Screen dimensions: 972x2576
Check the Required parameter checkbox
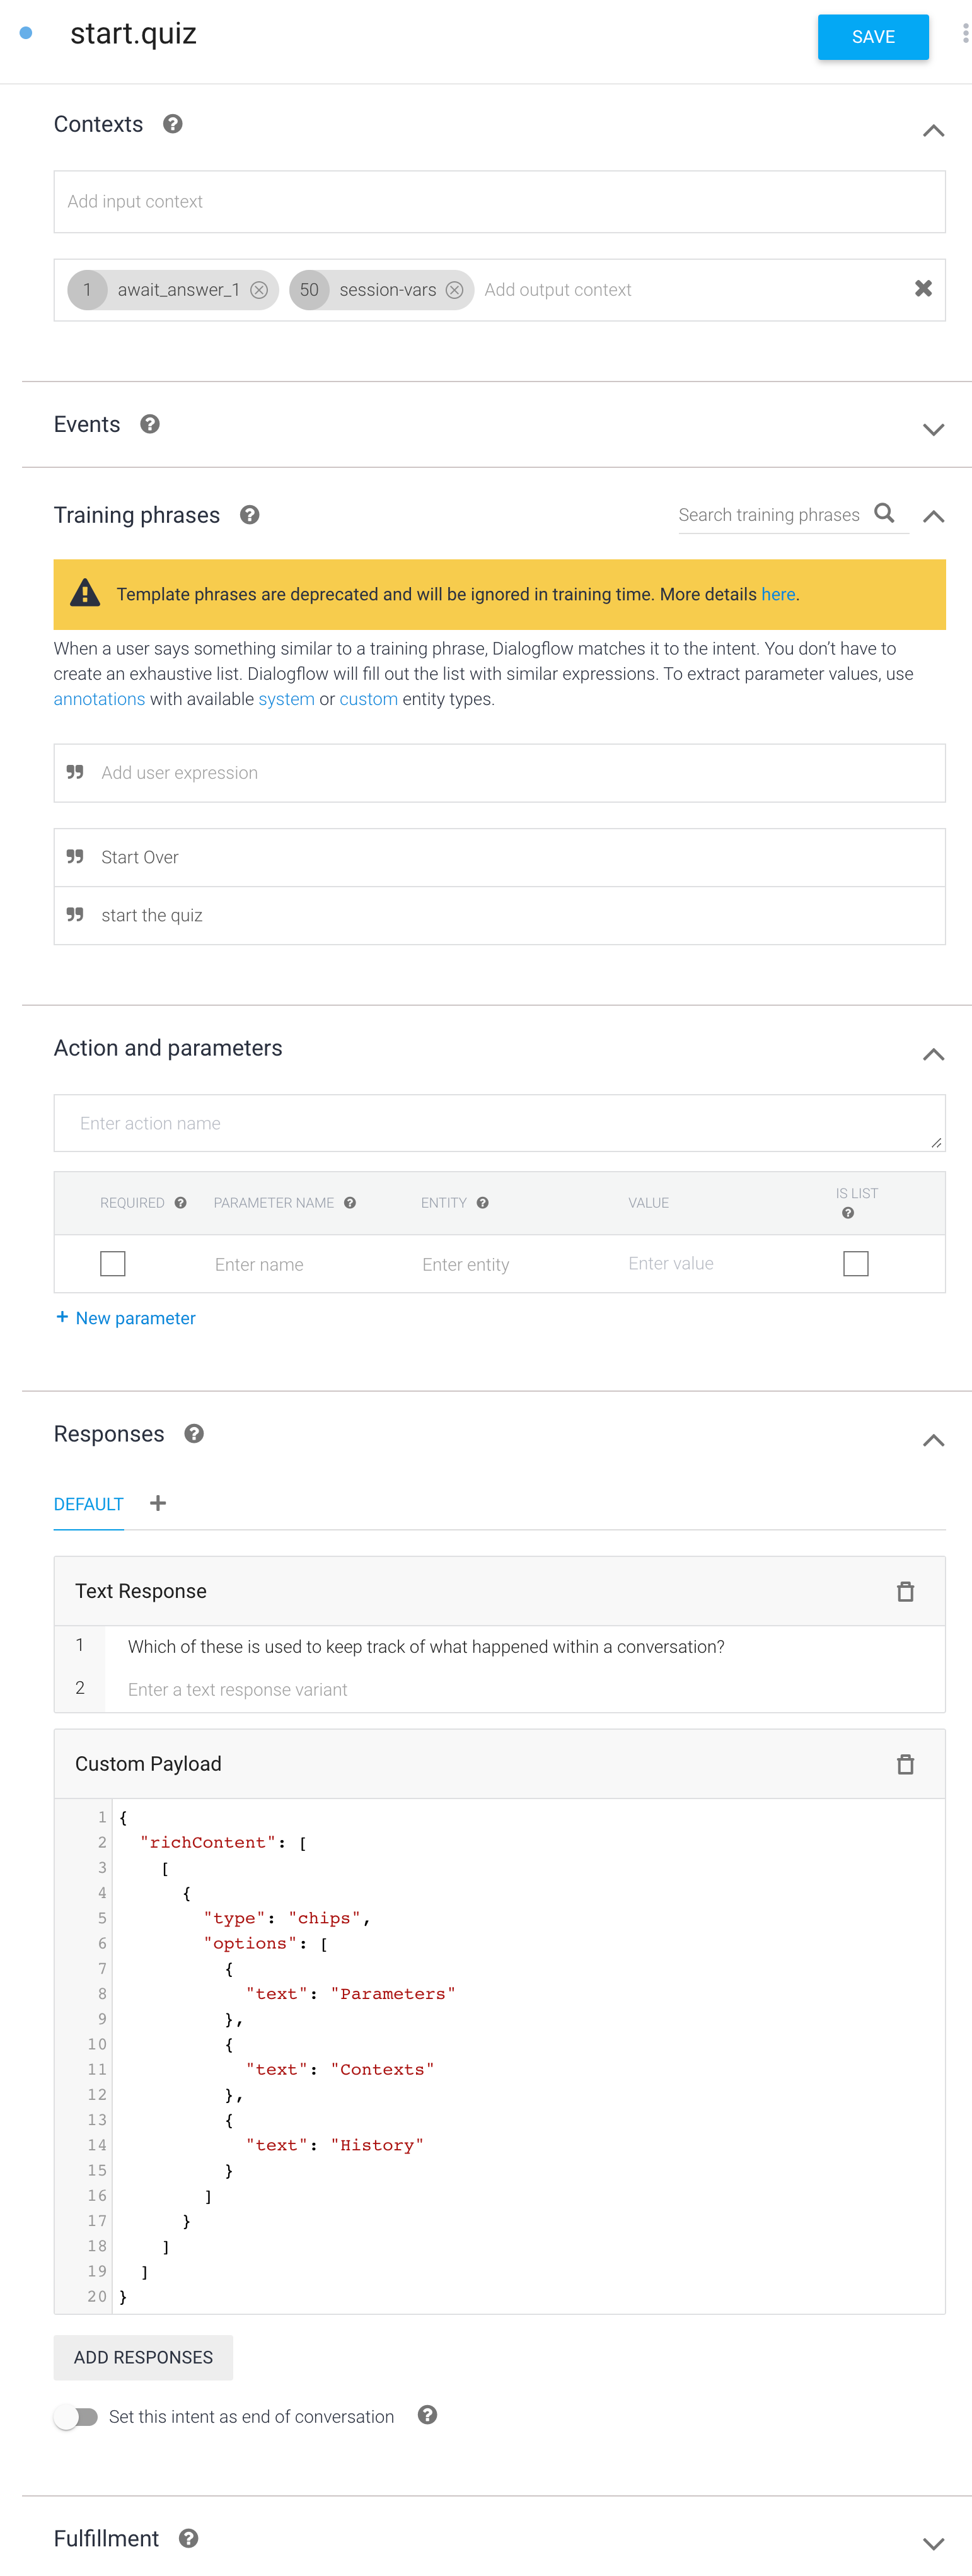click(x=113, y=1264)
